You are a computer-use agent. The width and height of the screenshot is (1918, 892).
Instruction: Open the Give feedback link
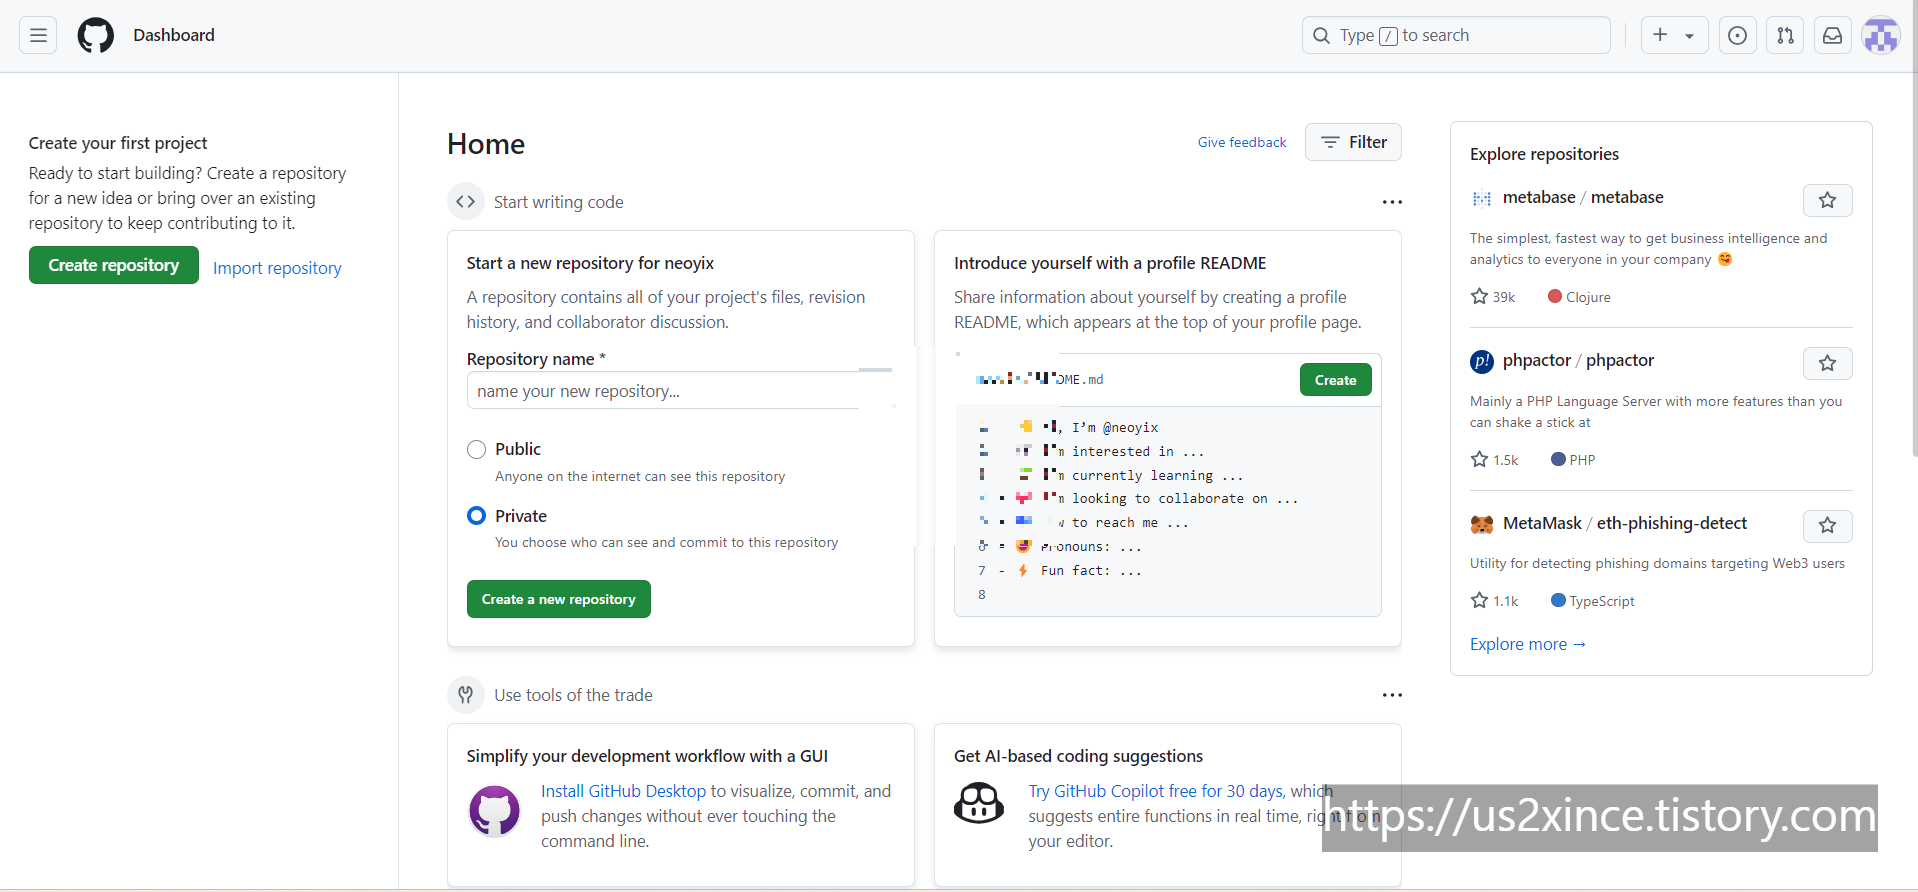click(1242, 142)
